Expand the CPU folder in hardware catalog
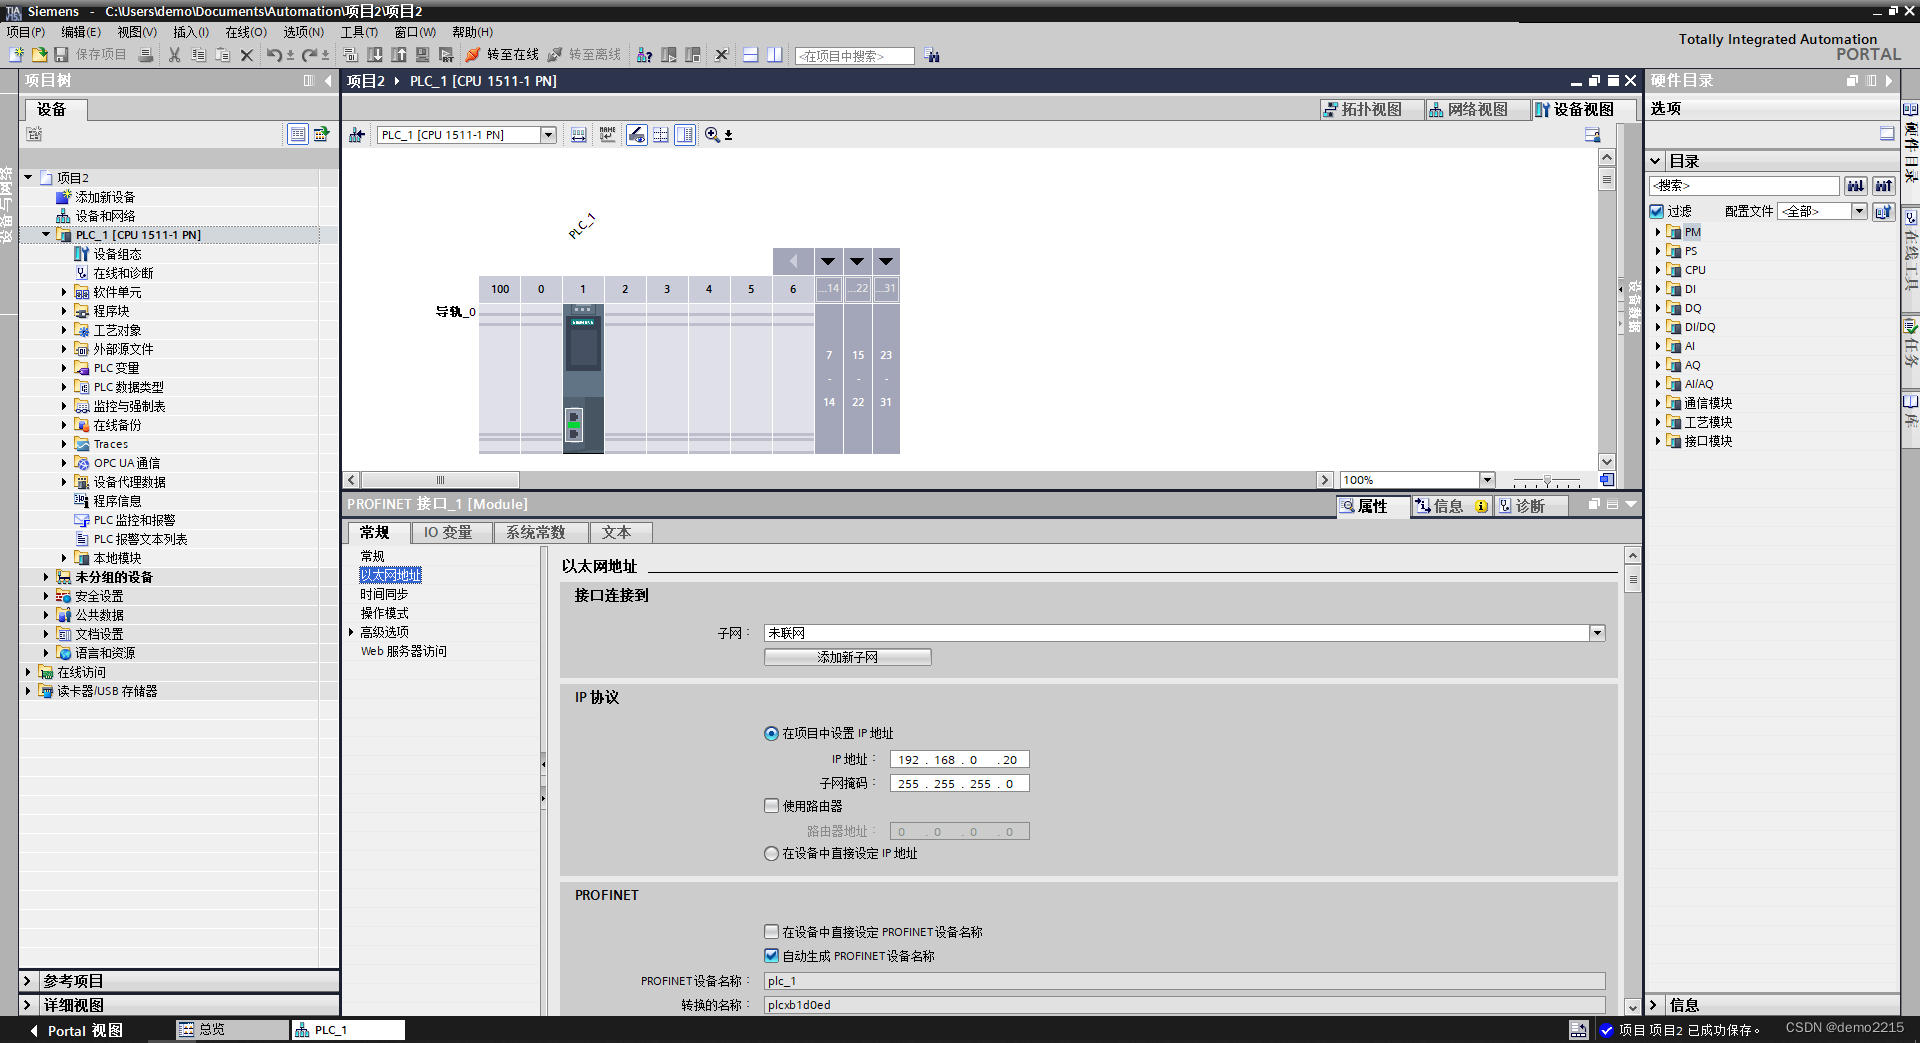1920x1043 pixels. pyautogui.click(x=1657, y=270)
